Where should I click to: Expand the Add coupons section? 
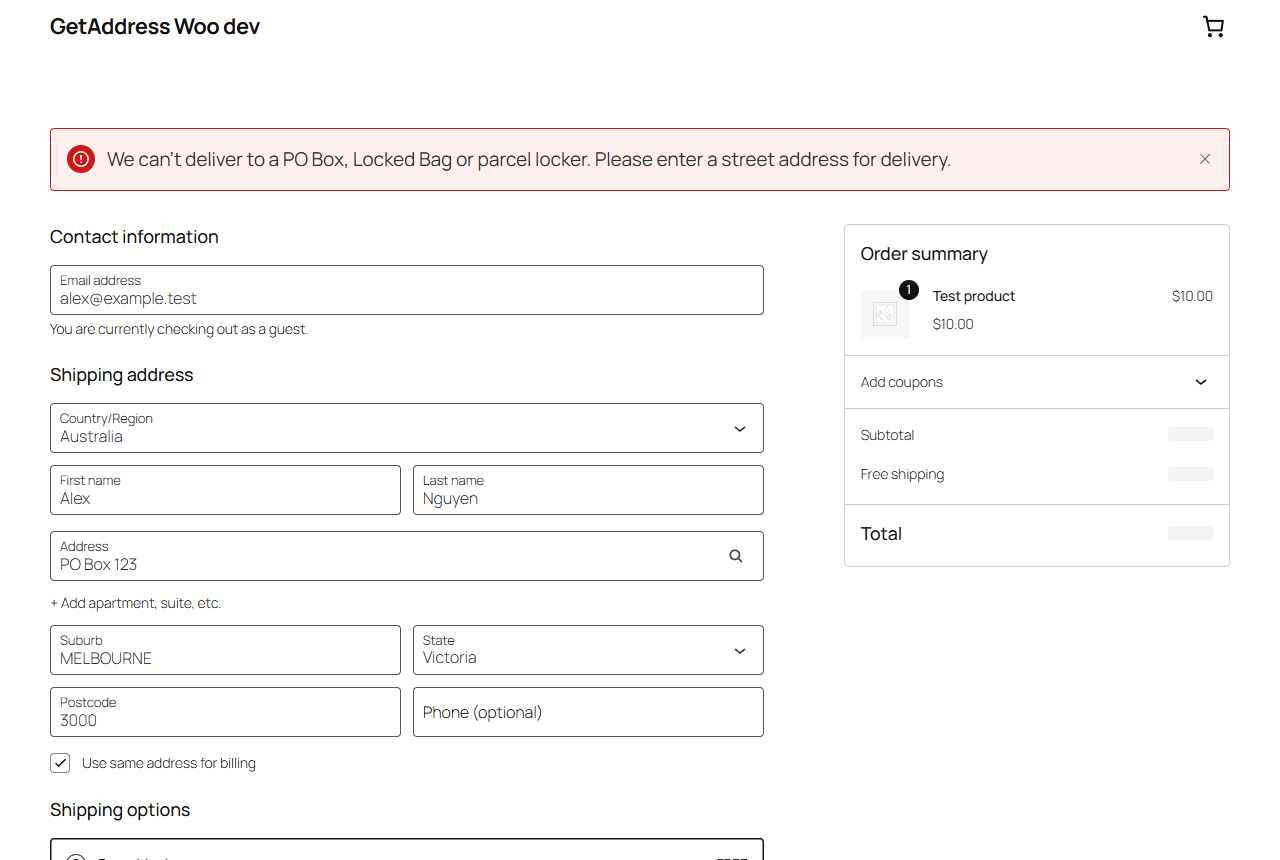[x=1037, y=382]
